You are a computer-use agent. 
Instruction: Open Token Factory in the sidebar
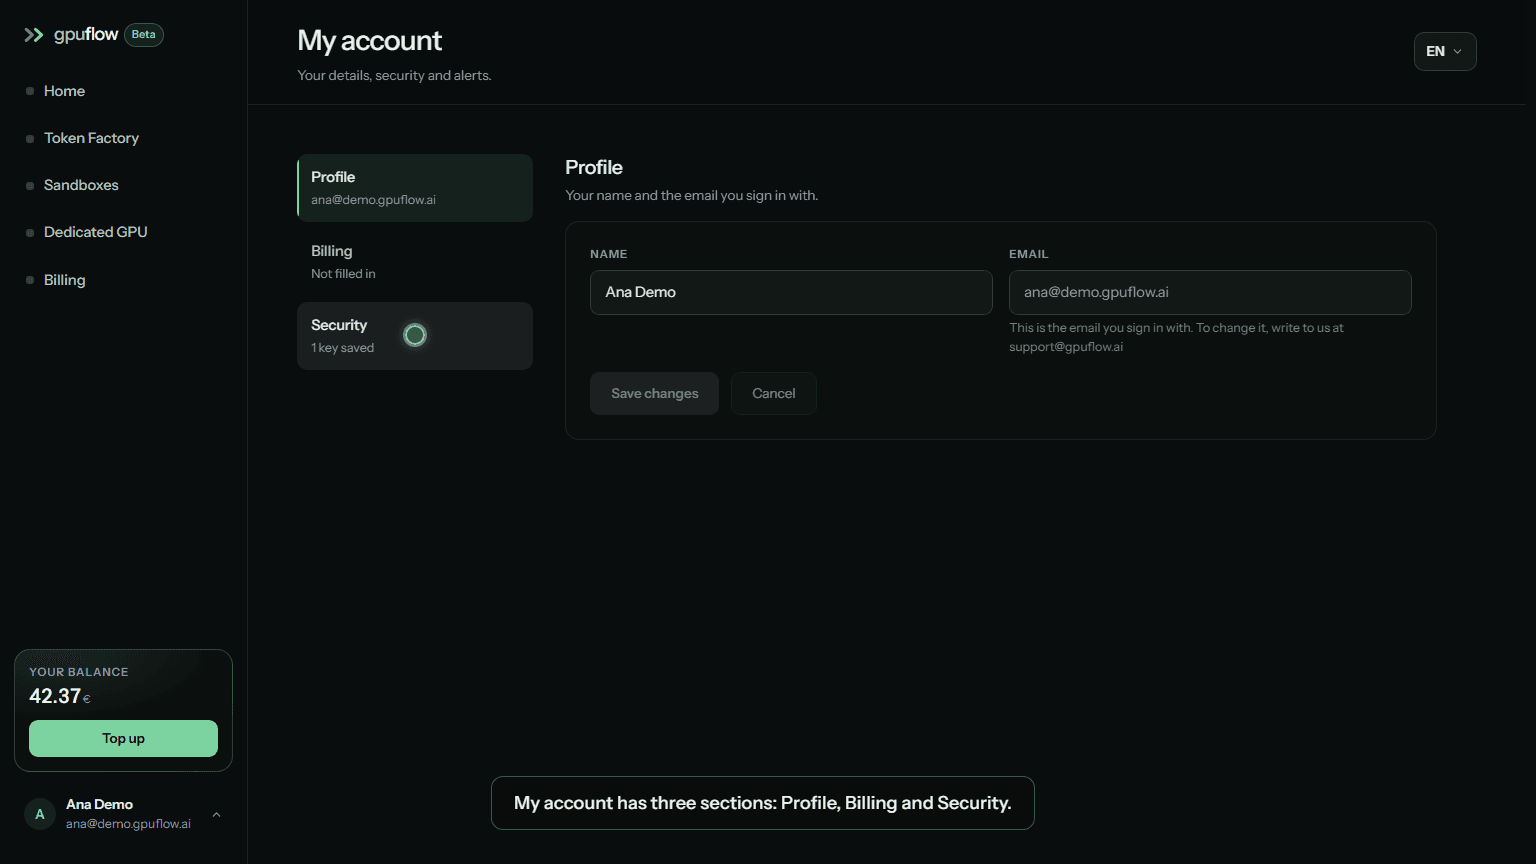(91, 138)
